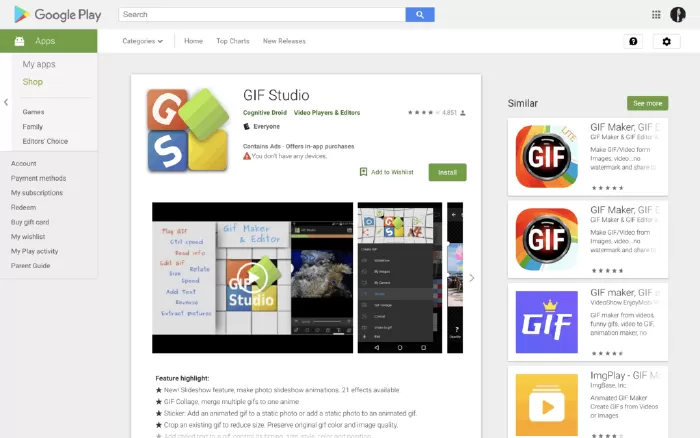The width and height of the screenshot is (700, 438).
Task: Open the New Releases tab
Action: click(284, 41)
